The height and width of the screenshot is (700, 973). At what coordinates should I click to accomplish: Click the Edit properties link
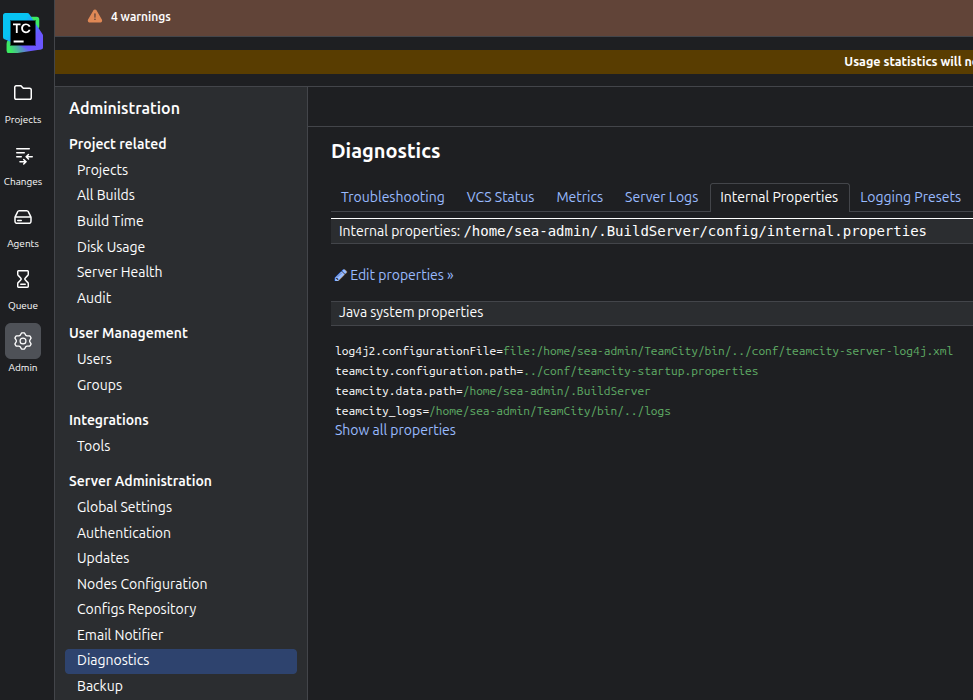[x=401, y=275]
